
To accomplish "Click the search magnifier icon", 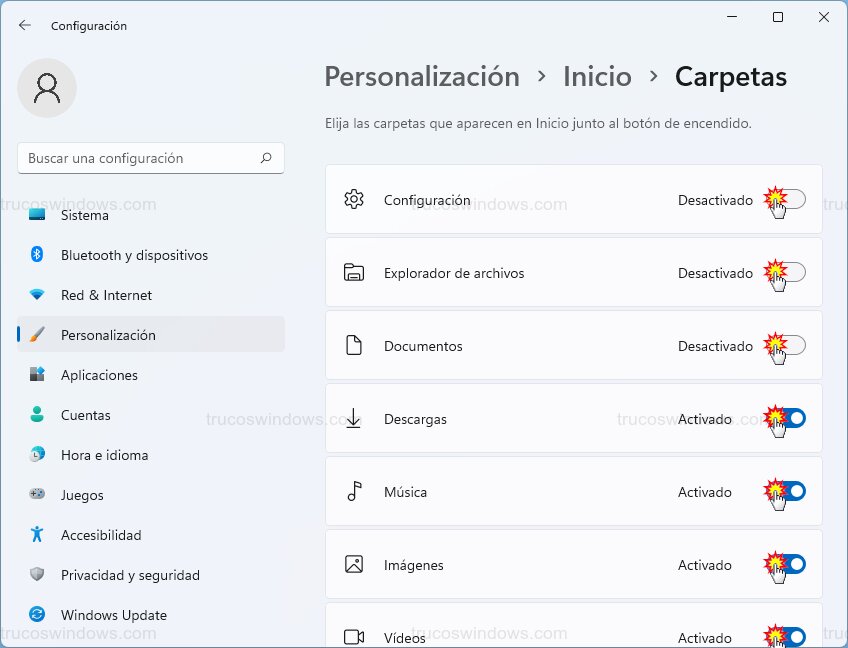I will coord(266,158).
